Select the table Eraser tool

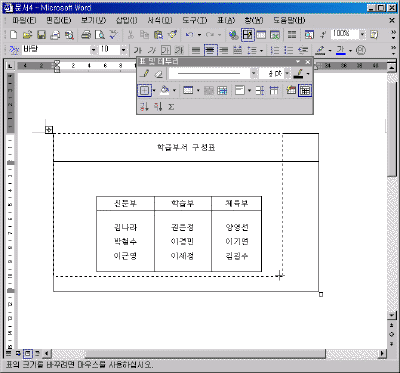pyautogui.click(x=159, y=74)
